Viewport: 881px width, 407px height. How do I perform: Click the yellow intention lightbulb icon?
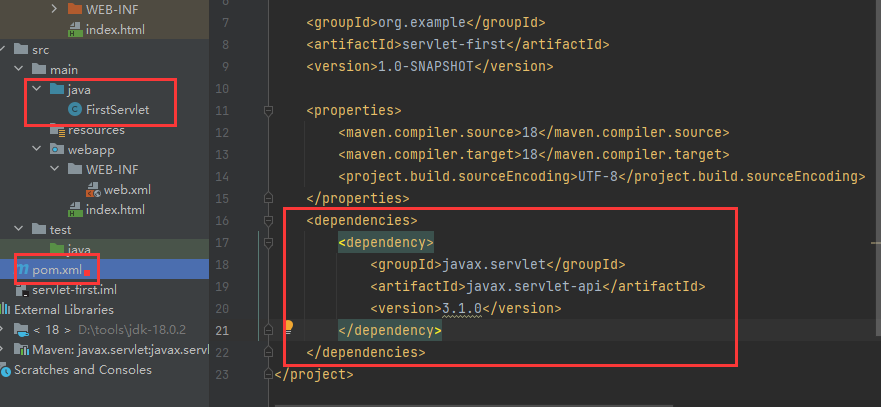click(288, 326)
